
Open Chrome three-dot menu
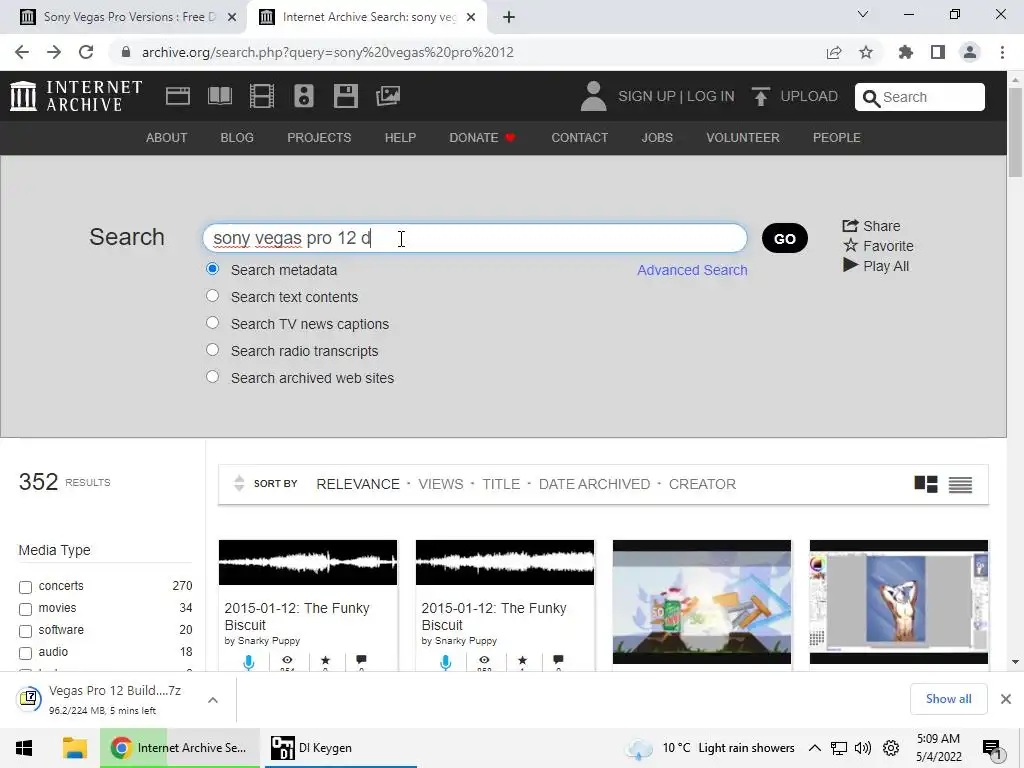(x=1002, y=52)
